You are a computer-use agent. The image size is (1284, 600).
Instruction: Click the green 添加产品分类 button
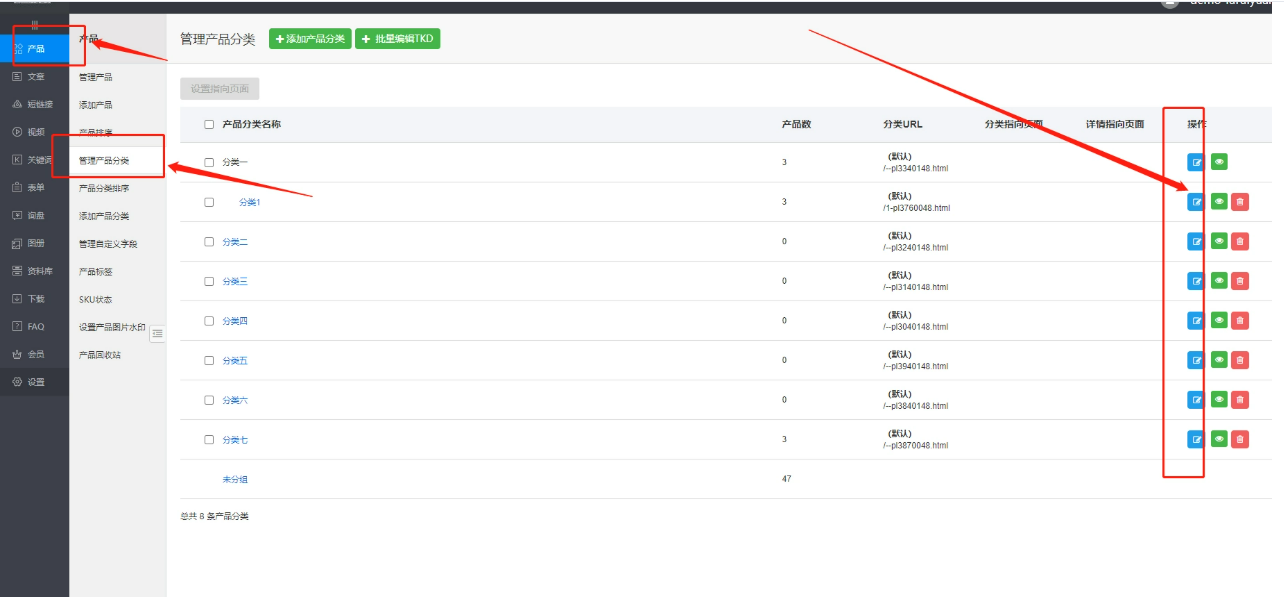point(310,39)
